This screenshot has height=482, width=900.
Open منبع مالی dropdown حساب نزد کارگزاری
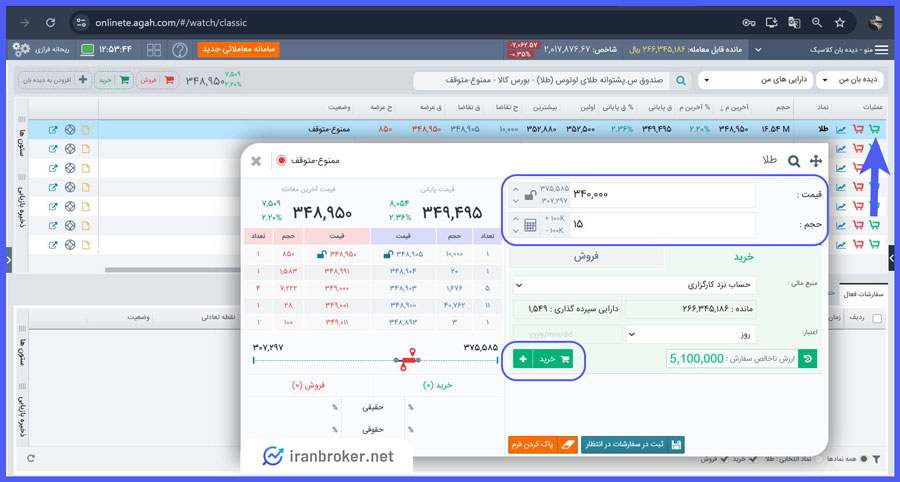coord(634,285)
